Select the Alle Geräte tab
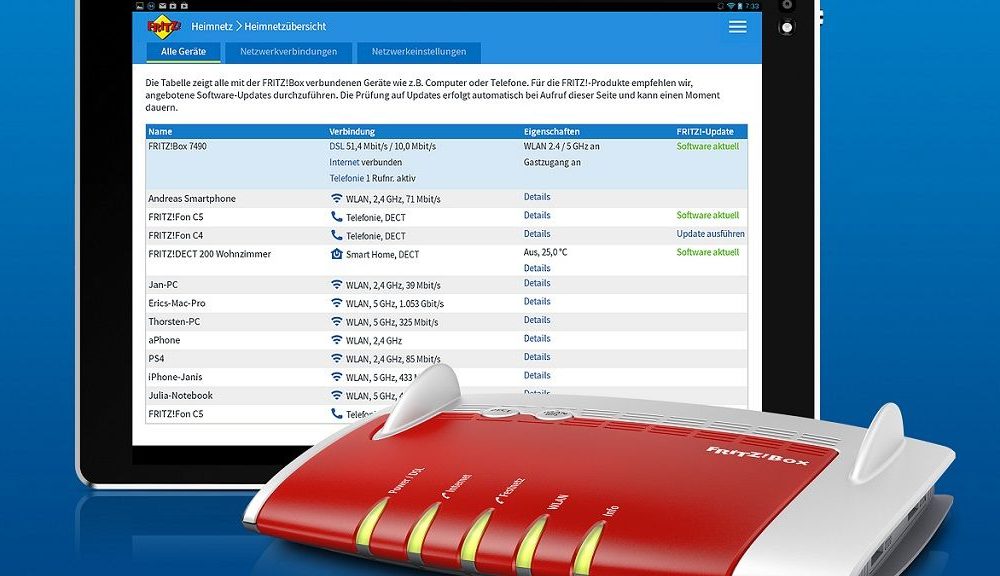This screenshot has height=576, width=1000. pos(182,52)
